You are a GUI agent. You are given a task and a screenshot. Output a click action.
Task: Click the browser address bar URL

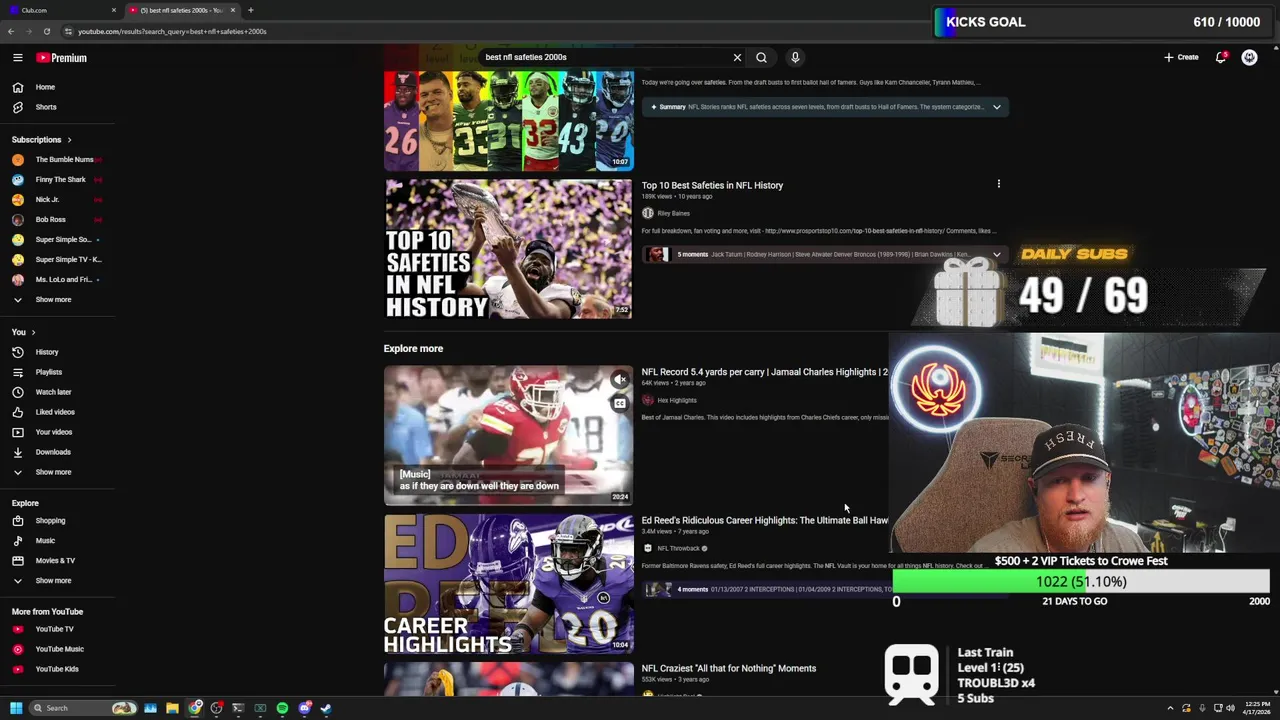[172, 31]
